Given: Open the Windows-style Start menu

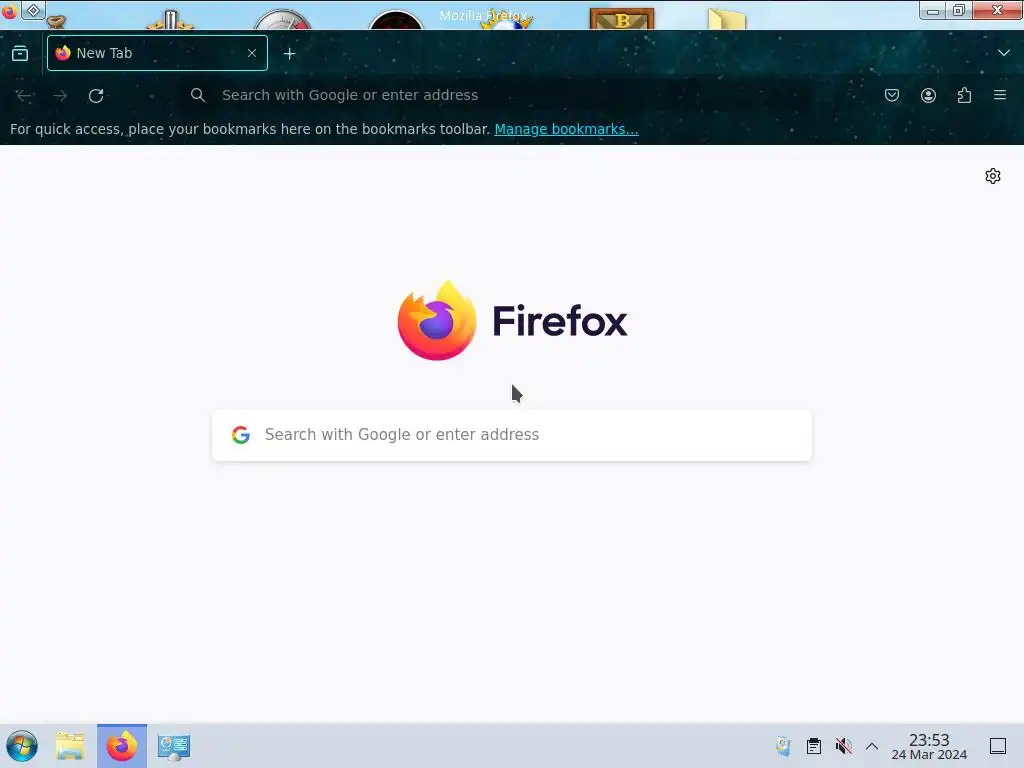Looking at the screenshot, I should coord(22,746).
